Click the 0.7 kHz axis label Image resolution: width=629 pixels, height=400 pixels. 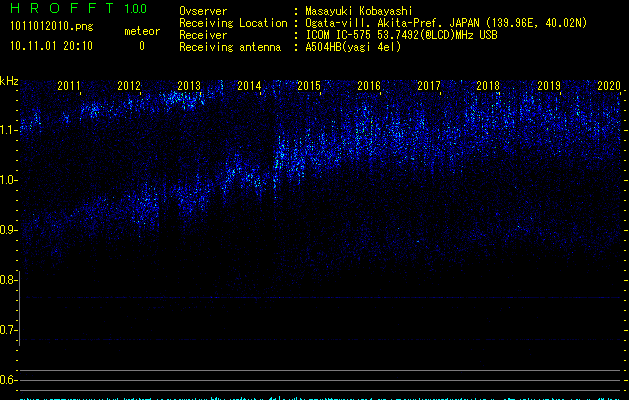tap(7, 330)
